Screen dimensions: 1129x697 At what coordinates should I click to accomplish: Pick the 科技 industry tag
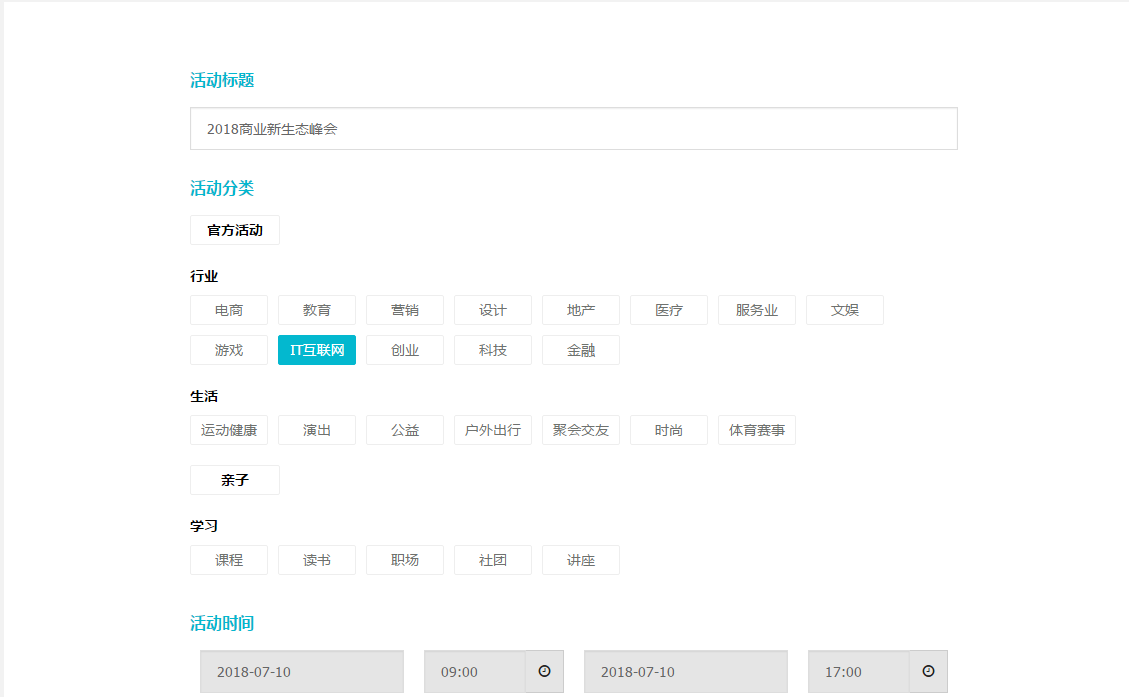tap(492, 350)
